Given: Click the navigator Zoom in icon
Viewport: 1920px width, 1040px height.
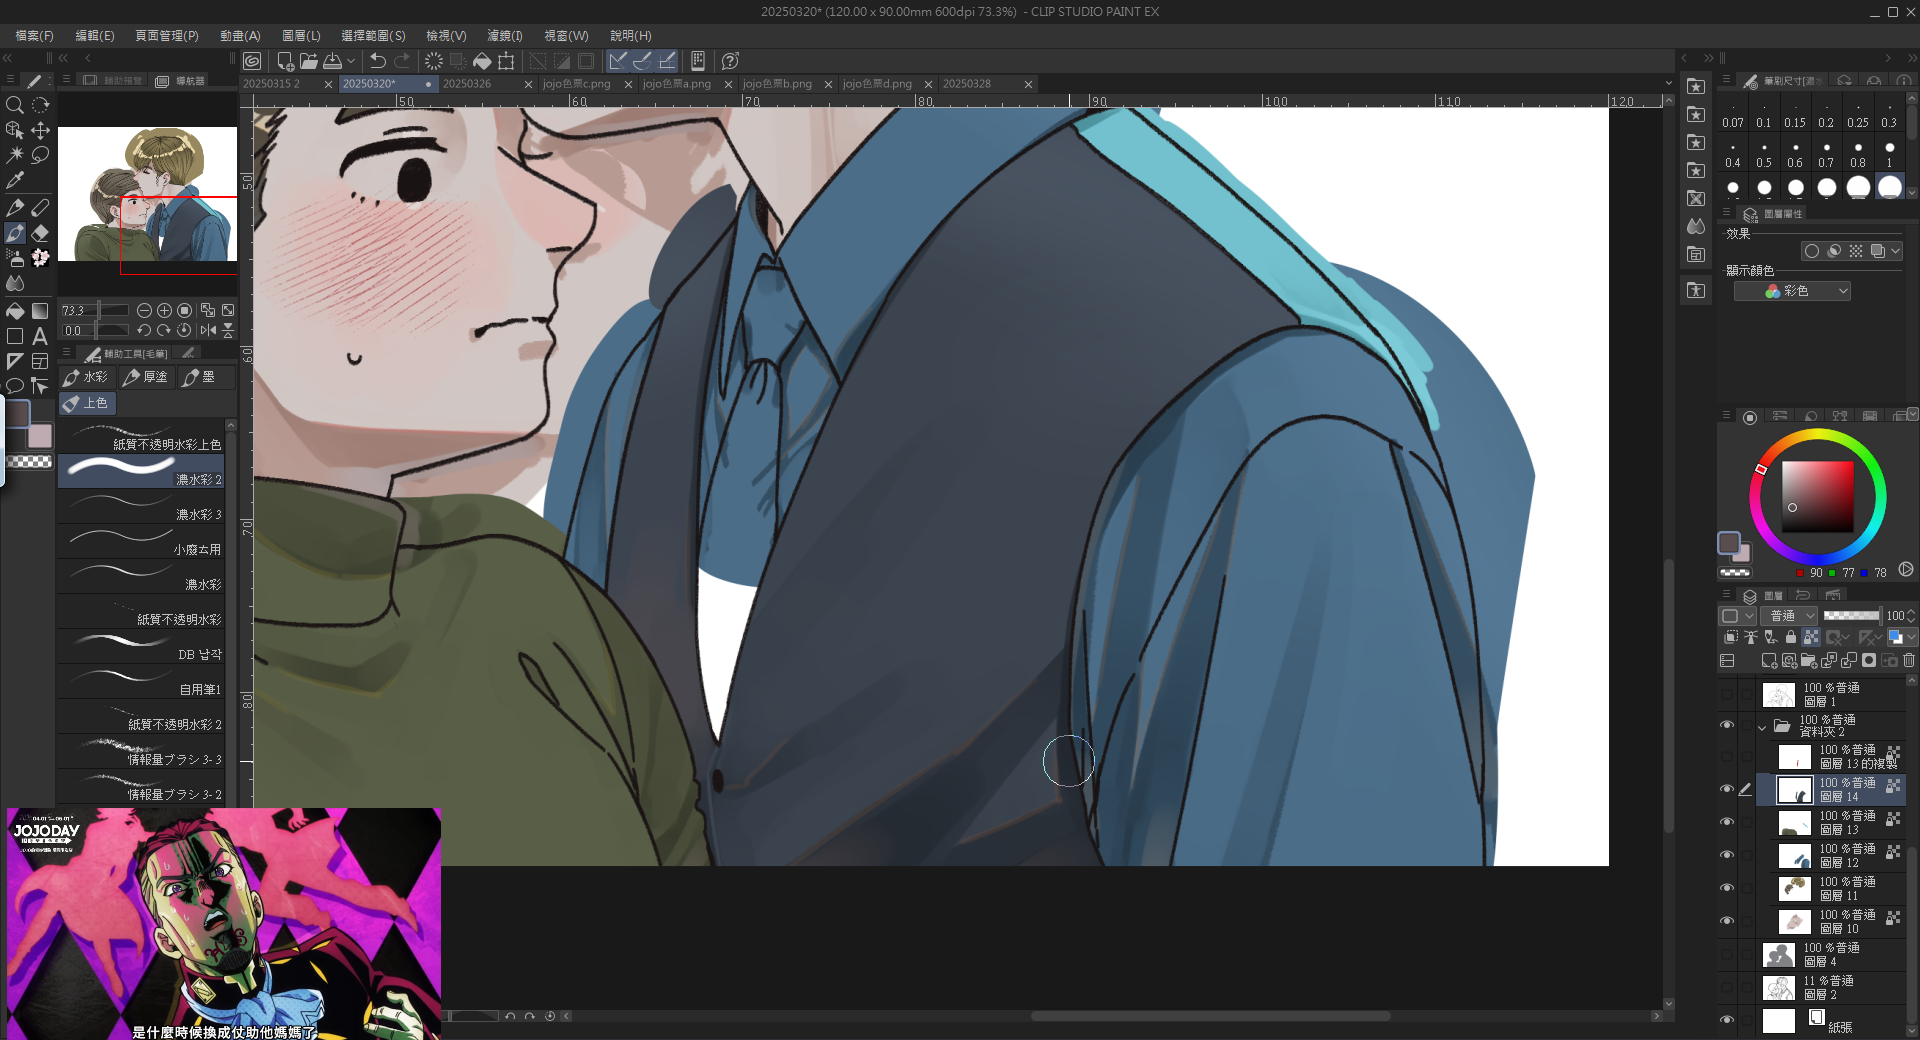Looking at the screenshot, I should [164, 311].
